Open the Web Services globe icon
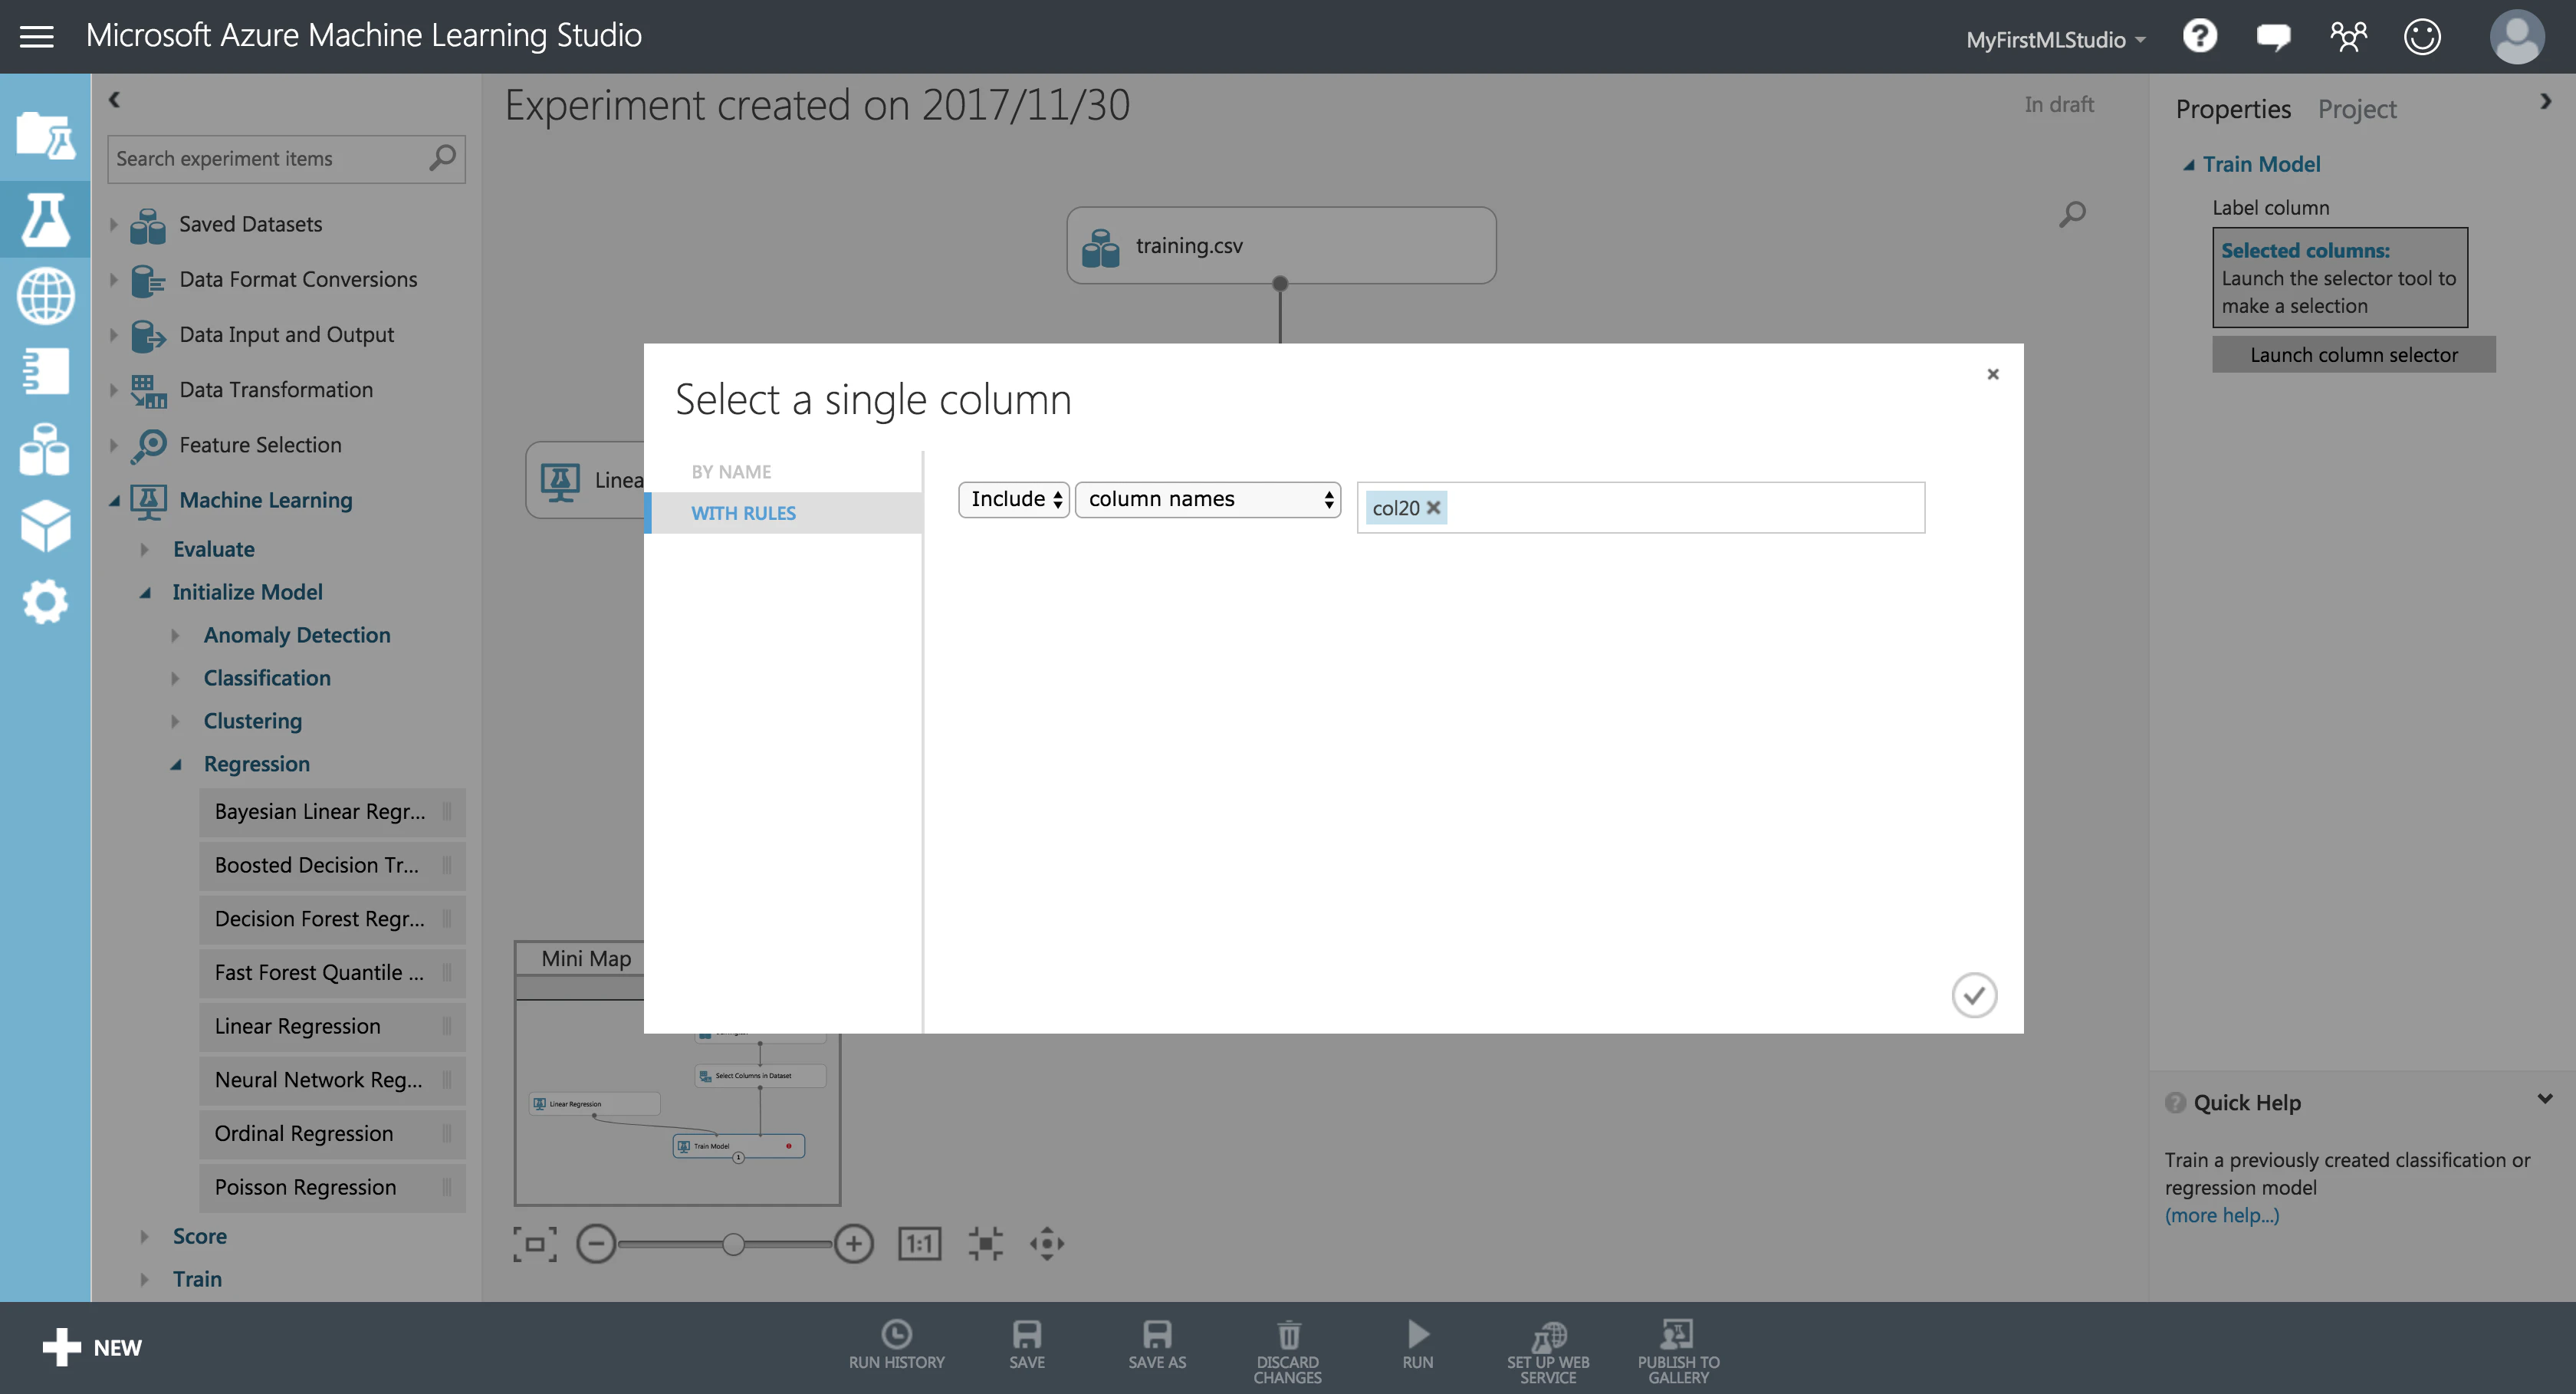 pyautogui.click(x=45, y=295)
